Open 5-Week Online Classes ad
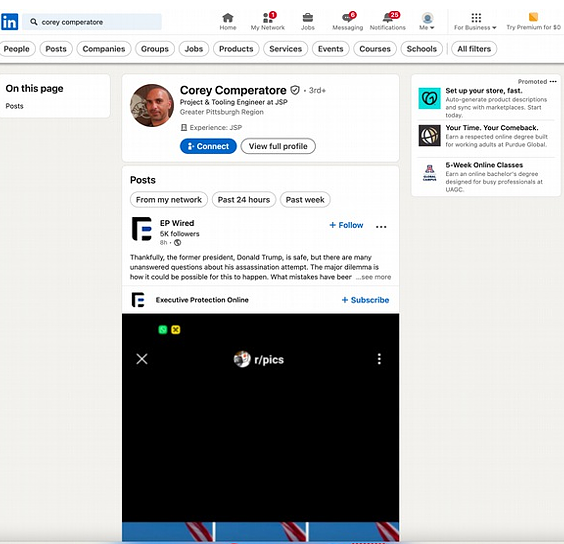Screen dimensions: 564x544 [484, 165]
